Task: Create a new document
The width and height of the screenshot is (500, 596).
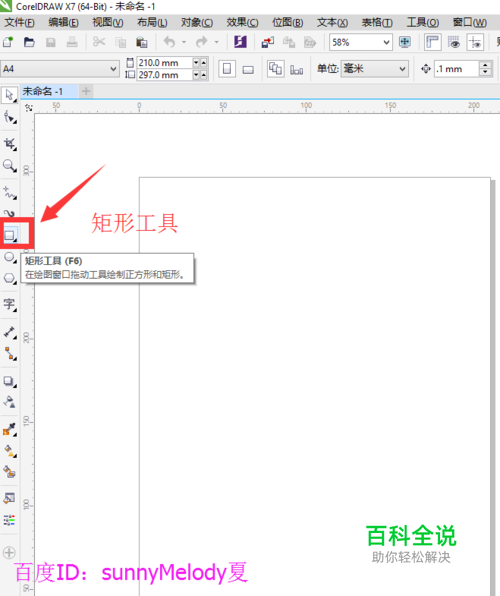Action: click(x=8, y=42)
